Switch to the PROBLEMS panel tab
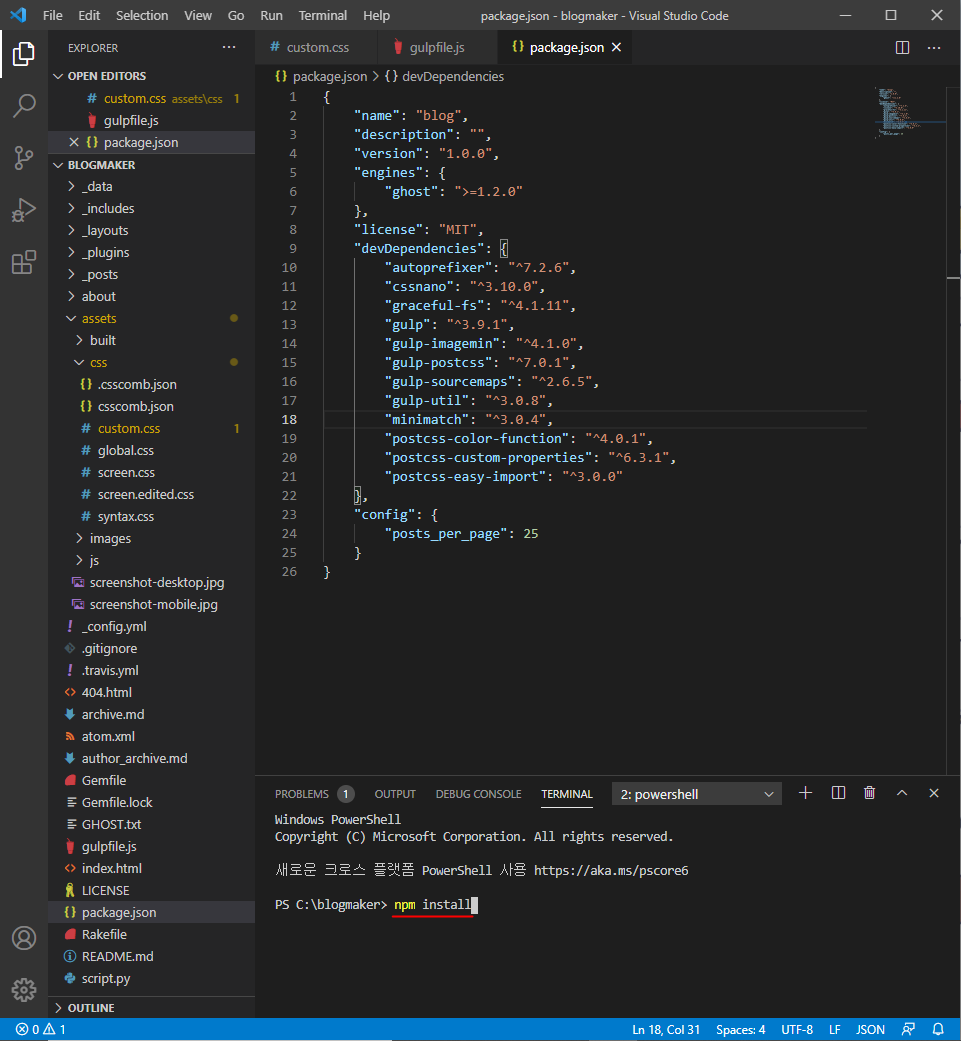 click(314, 794)
